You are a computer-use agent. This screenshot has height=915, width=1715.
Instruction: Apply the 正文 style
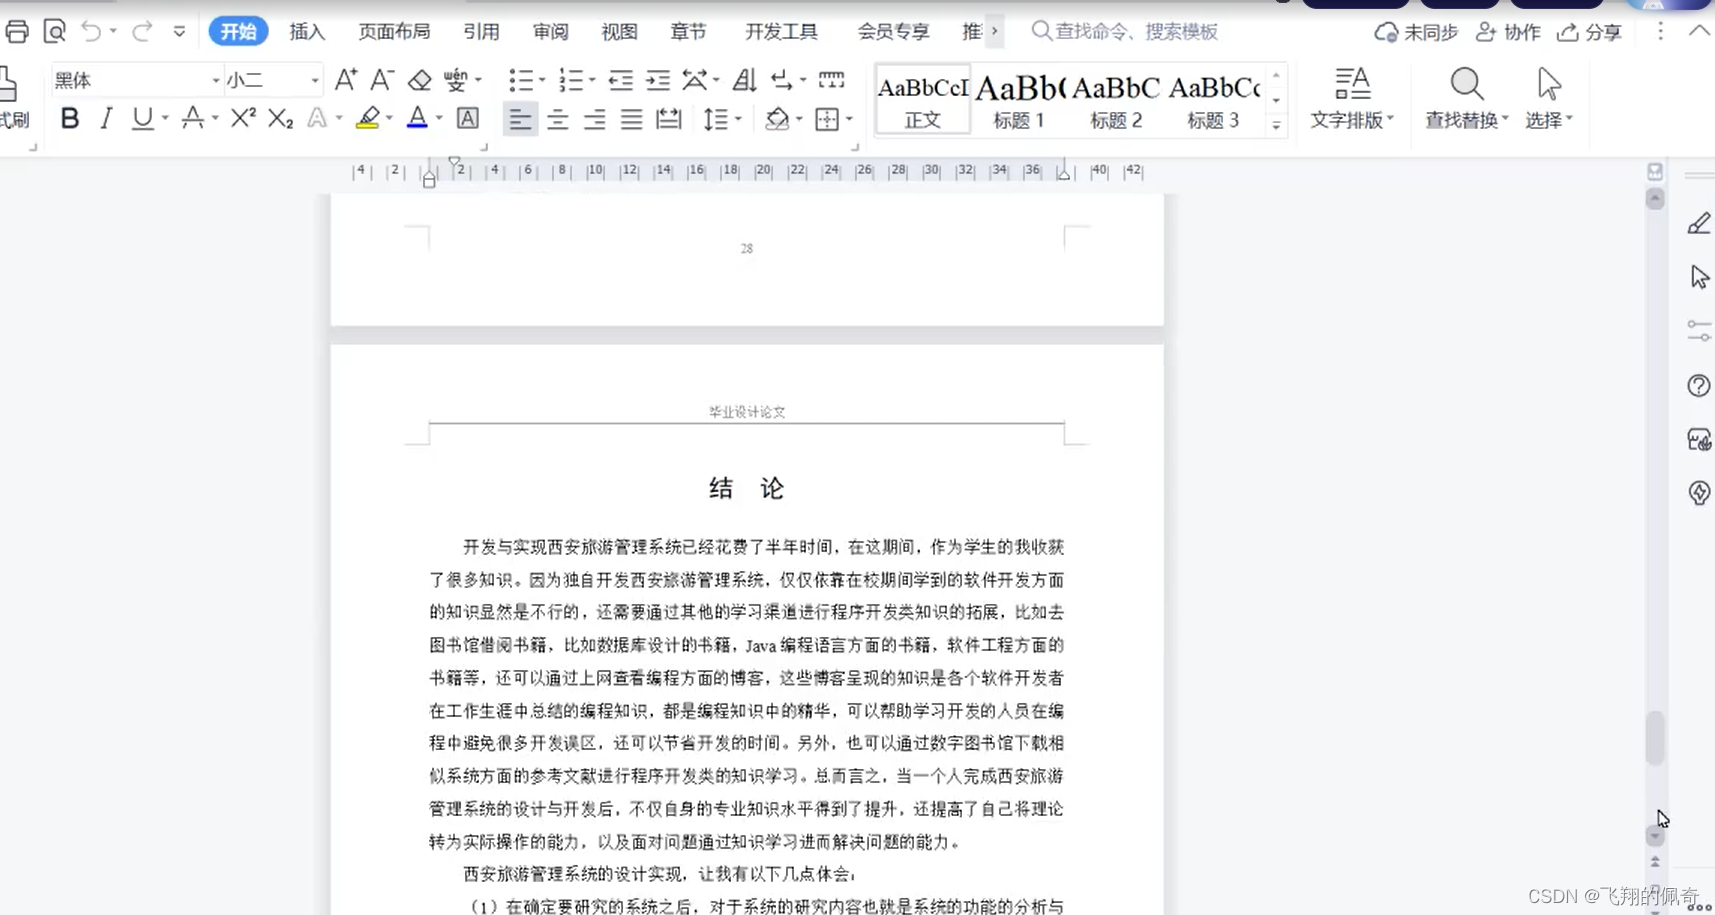tap(923, 100)
